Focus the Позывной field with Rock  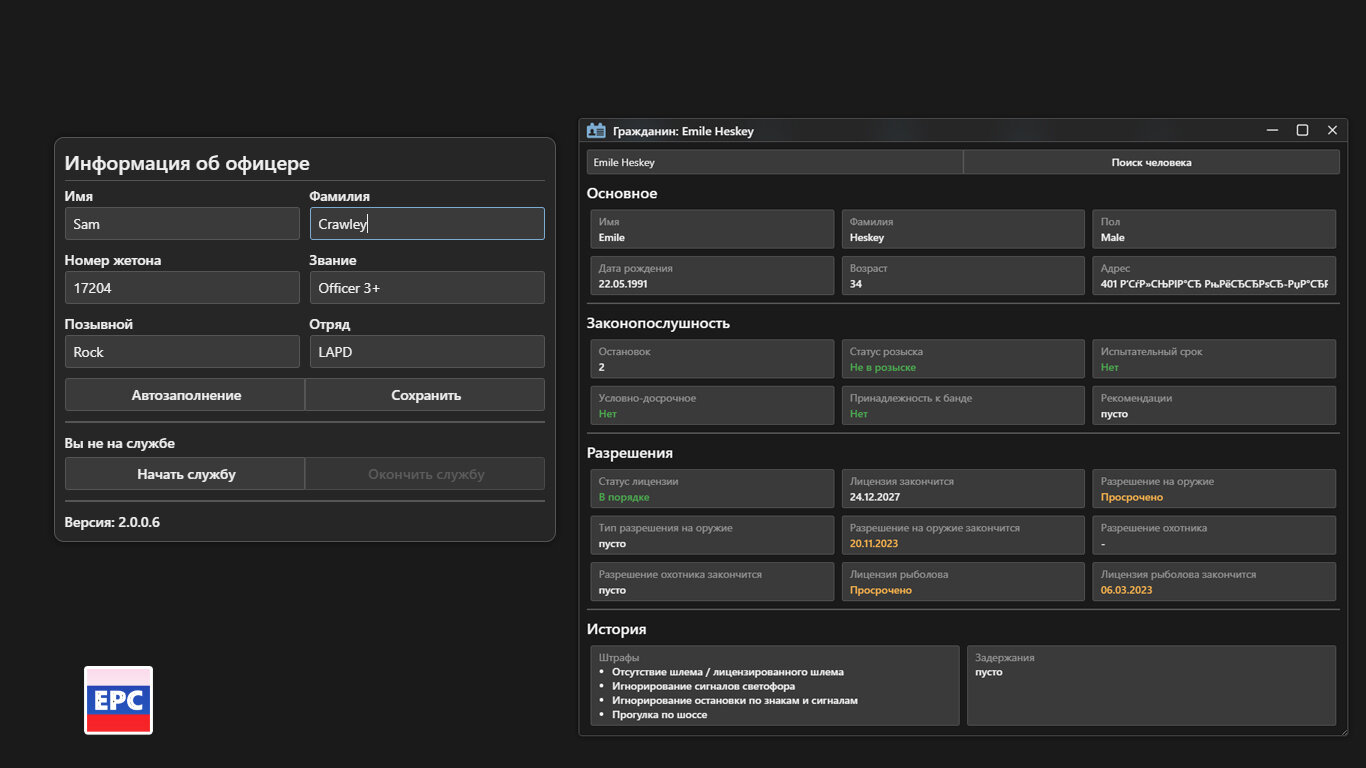(182, 352)
